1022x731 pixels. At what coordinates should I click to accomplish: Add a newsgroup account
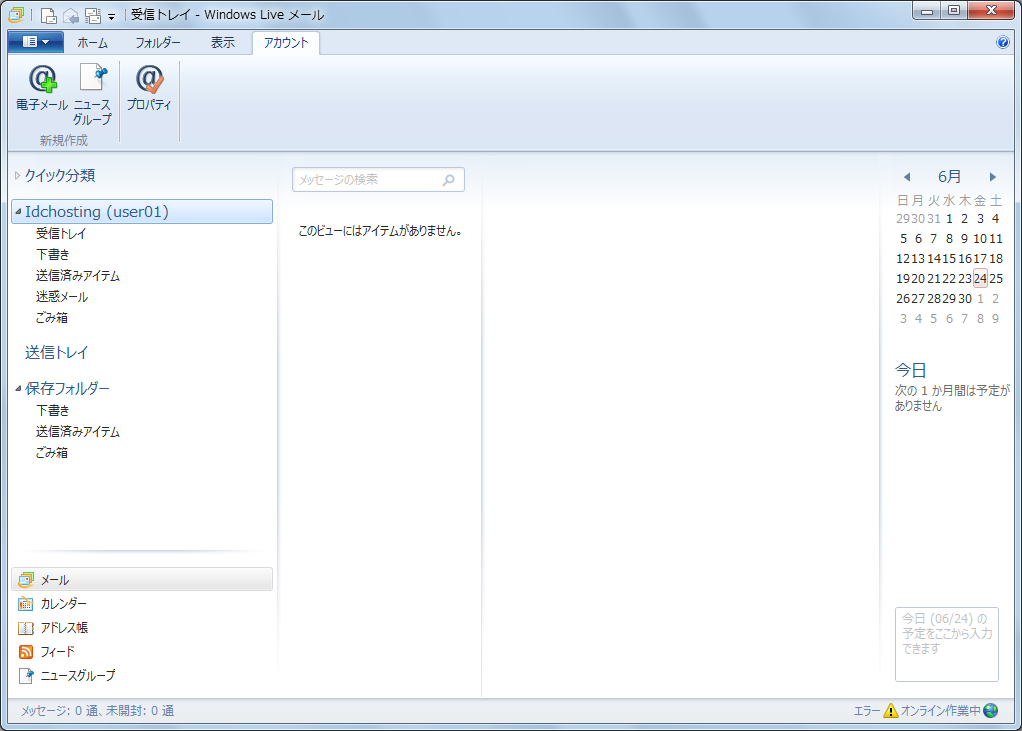92,94
